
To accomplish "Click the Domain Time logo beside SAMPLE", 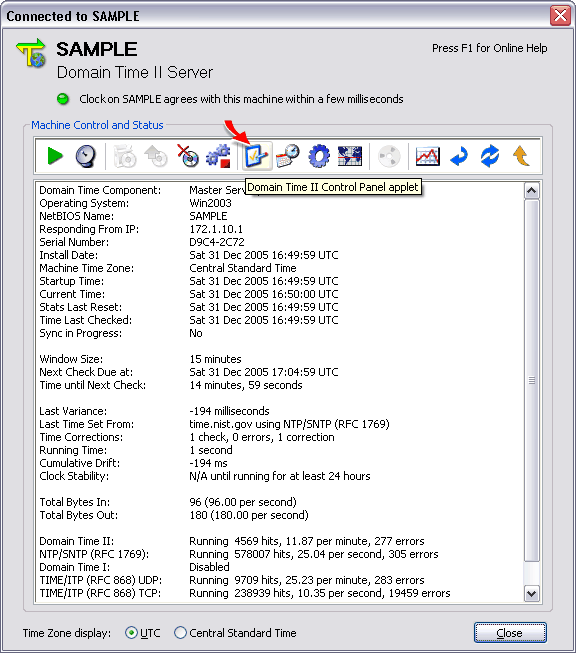I will coord(32,52).
